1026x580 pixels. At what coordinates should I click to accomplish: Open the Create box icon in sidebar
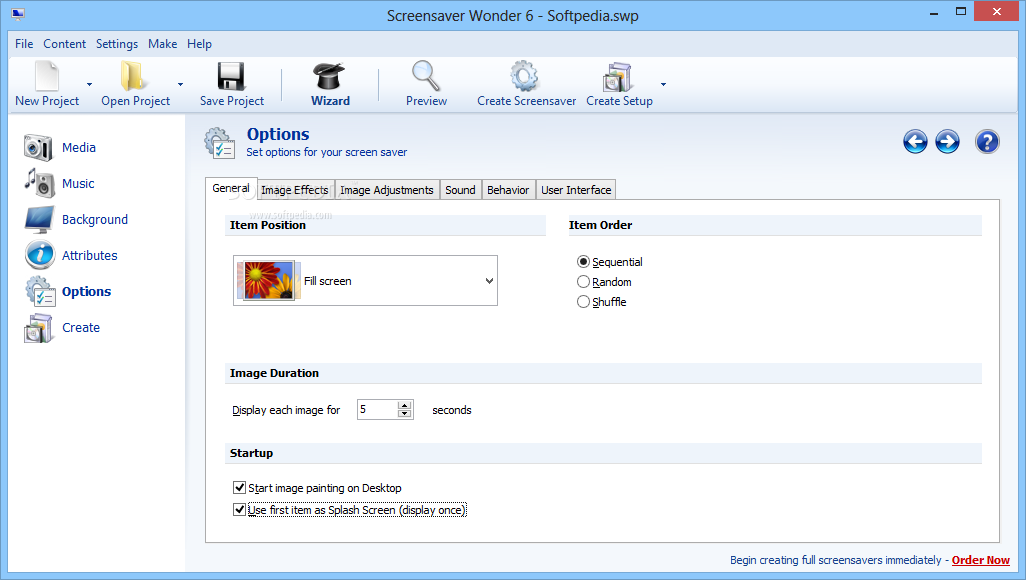(38, 328)
